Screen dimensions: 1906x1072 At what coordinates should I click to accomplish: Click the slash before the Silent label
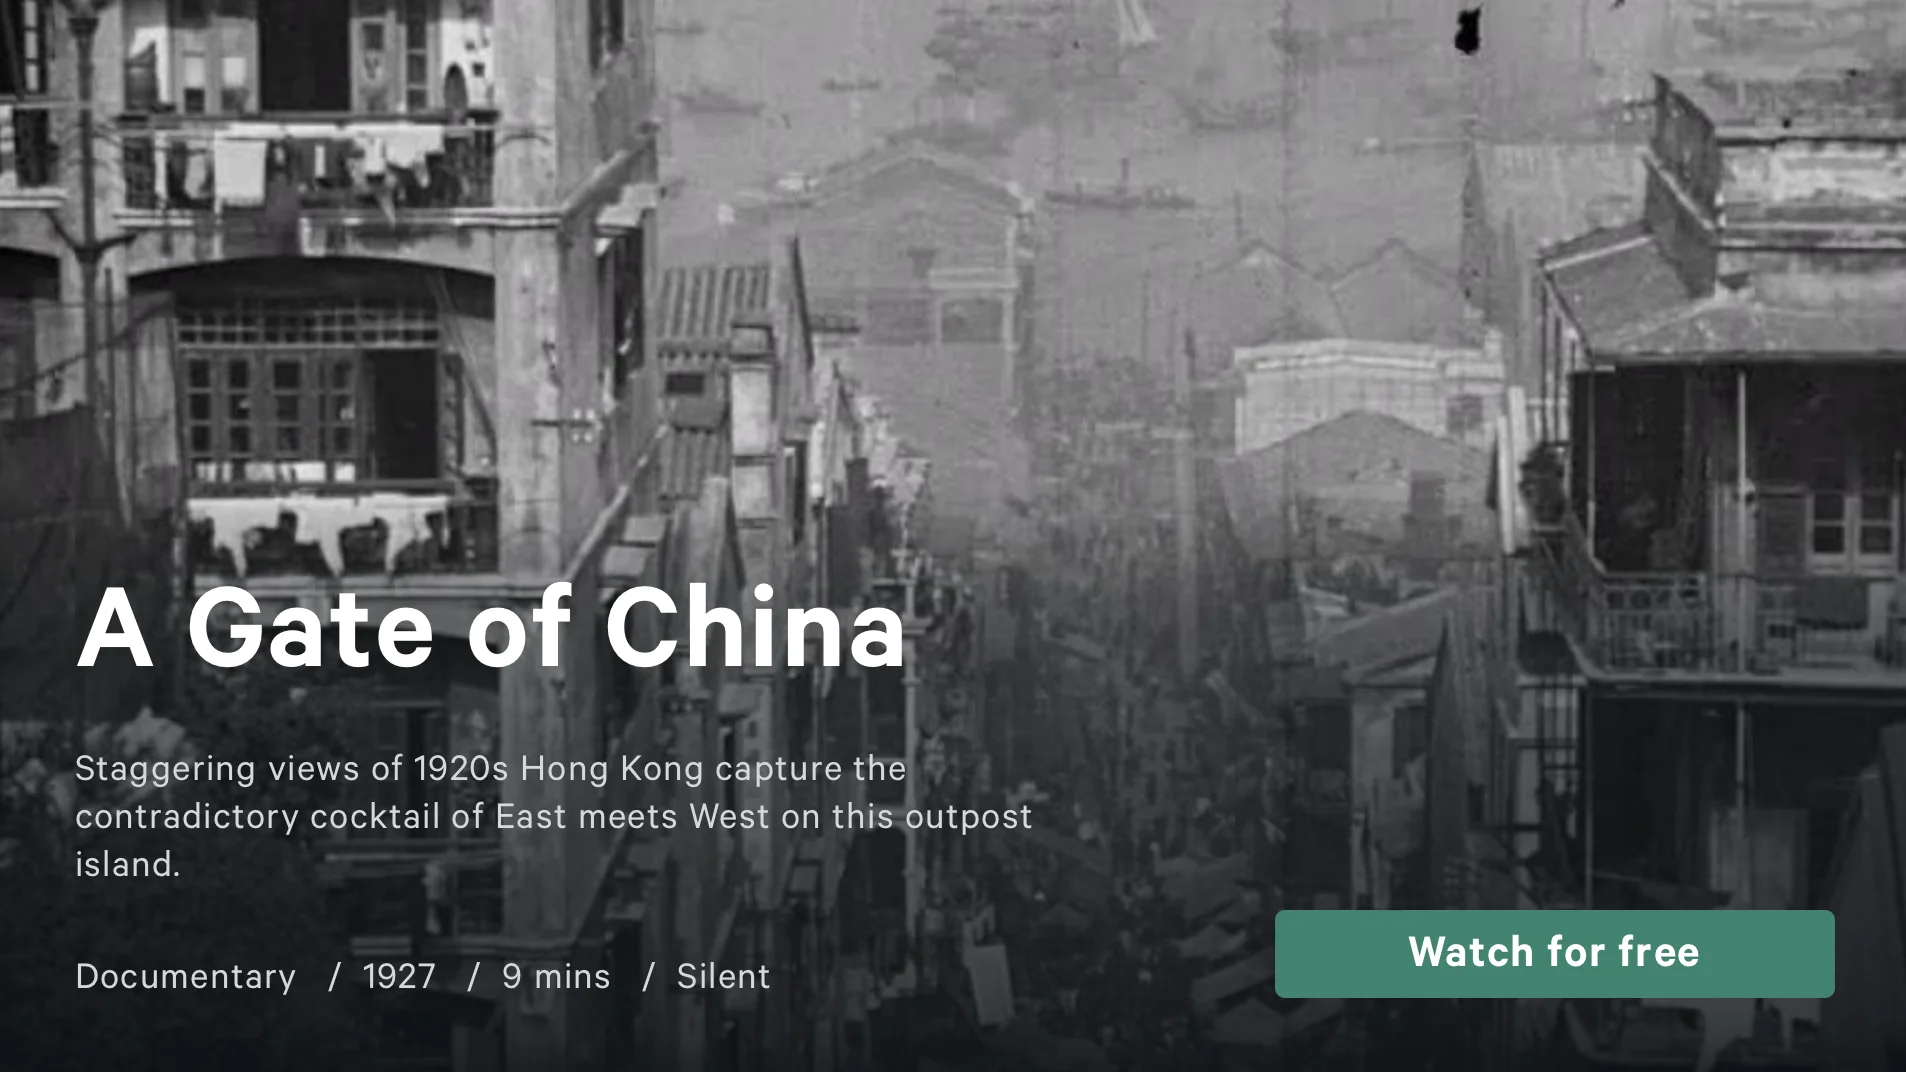(x=648, y=976)
